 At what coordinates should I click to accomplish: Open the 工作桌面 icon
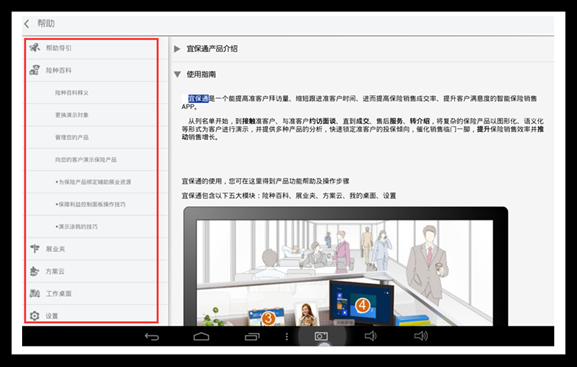tap(35, 293)
